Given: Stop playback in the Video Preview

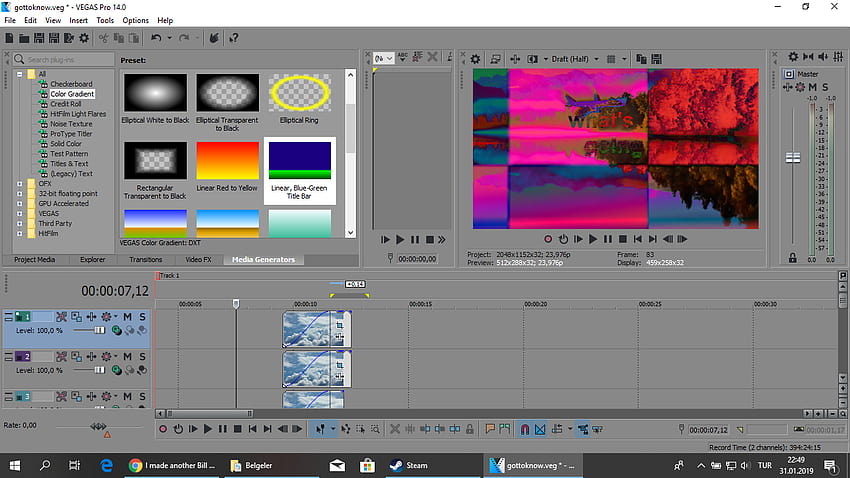Looking at the screenshot, I should [x=623, y=239].
